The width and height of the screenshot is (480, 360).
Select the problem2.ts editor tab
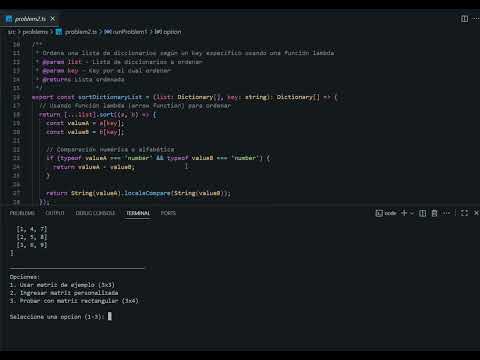click(x=30, y=19)
